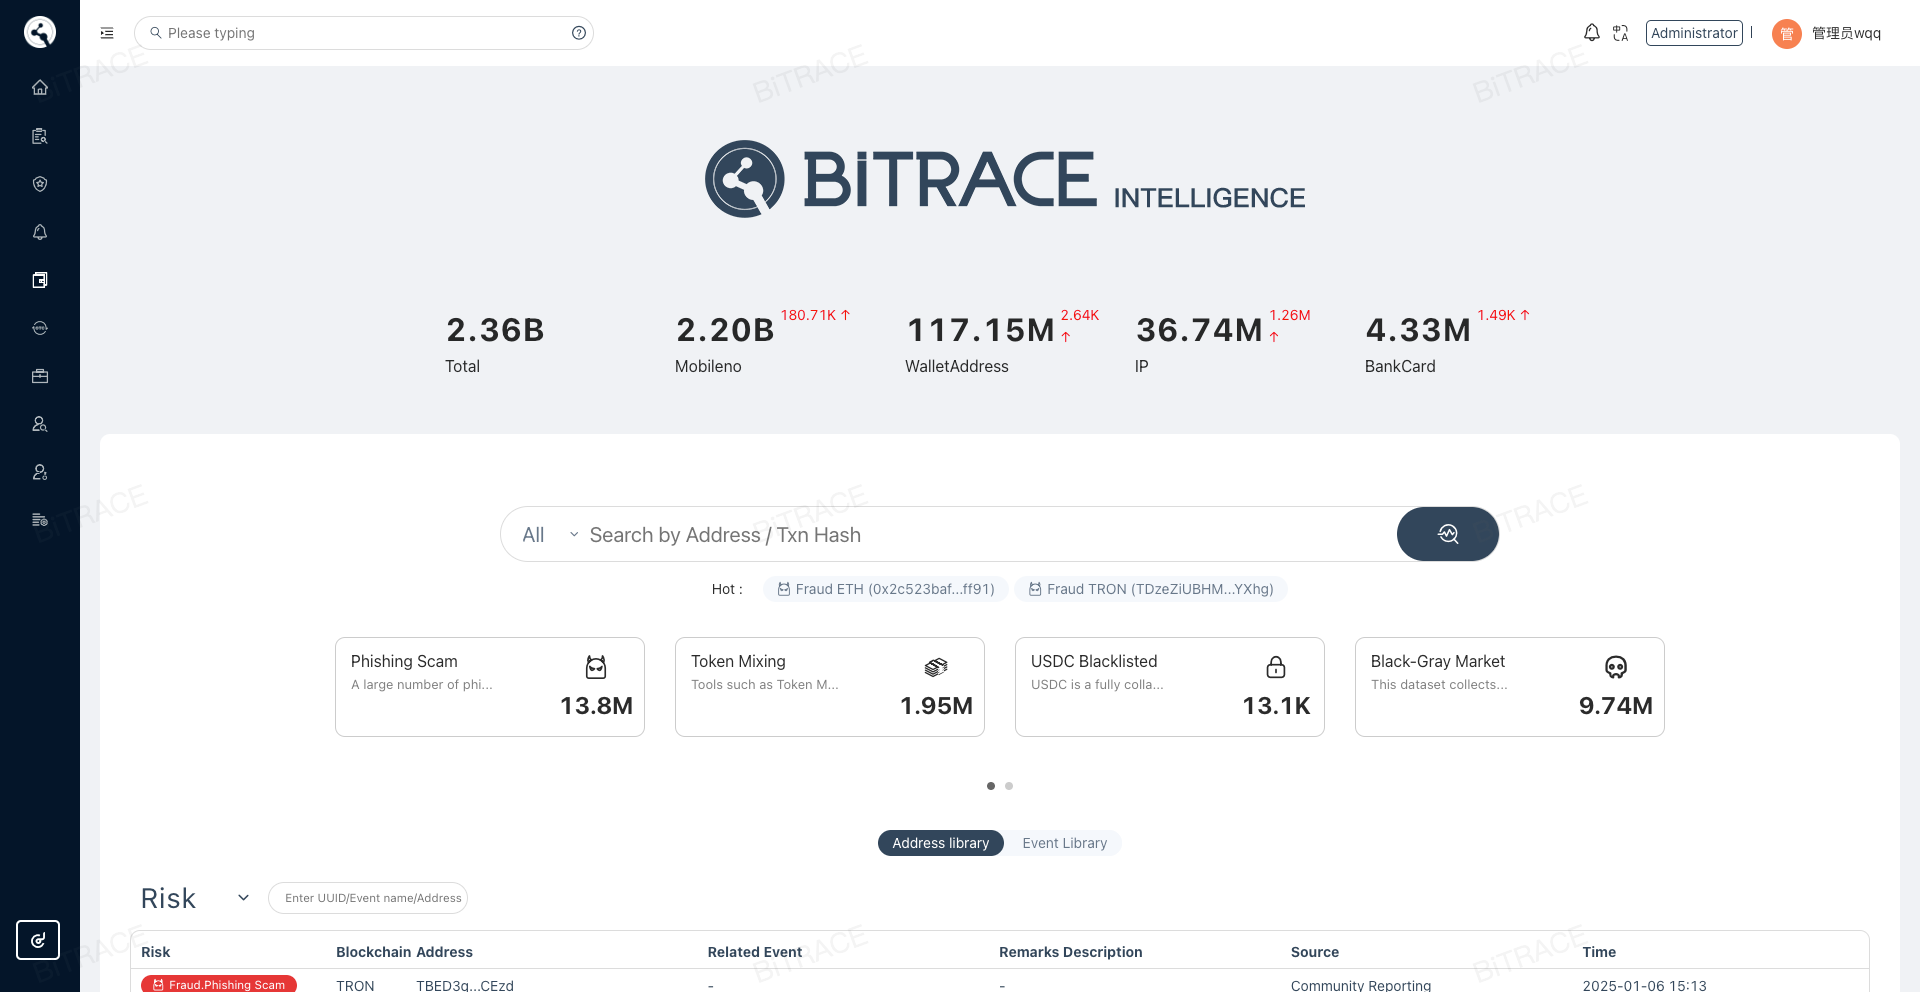Open the Home page from sidebar
Viewport: 1920px width, 992px height.
coord(40,87)
